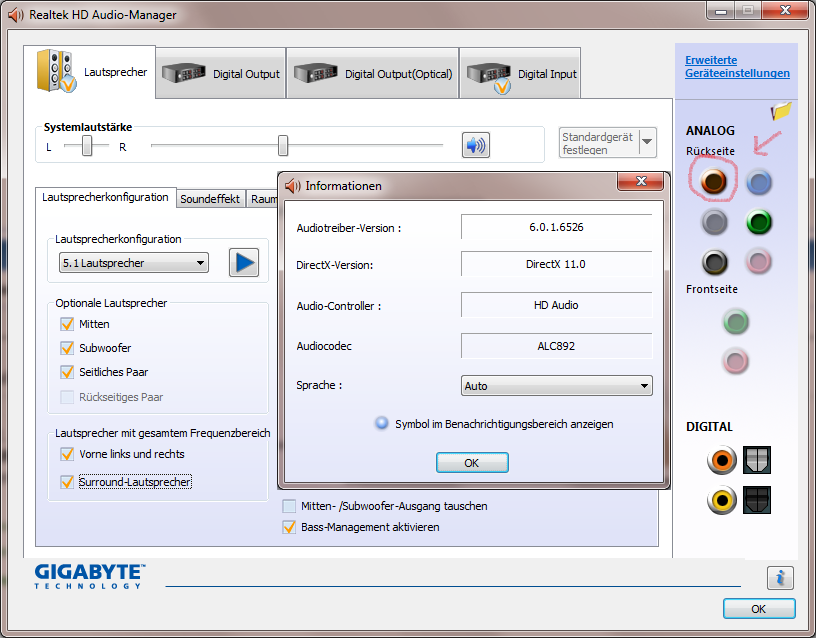Click the gray rear analog jack
The width and height of the screenshot is (816, 638).
714,222
